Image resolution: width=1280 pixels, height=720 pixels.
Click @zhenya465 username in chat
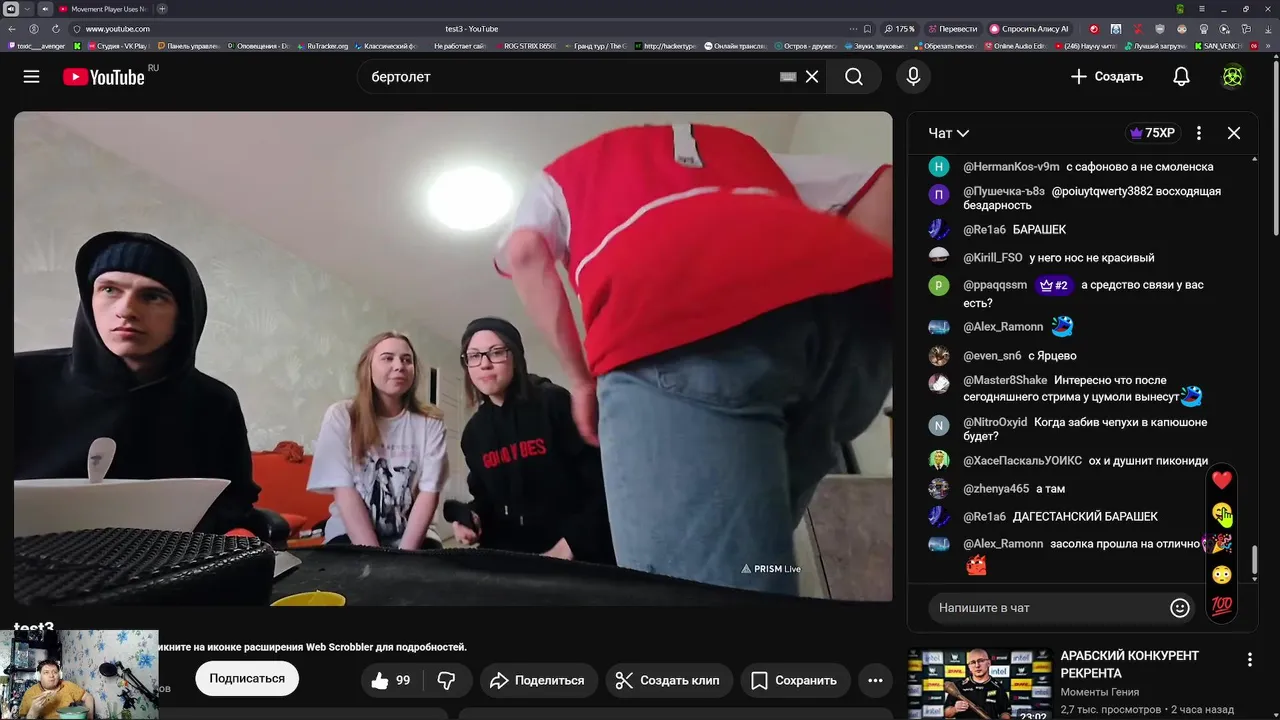point(996,489)
